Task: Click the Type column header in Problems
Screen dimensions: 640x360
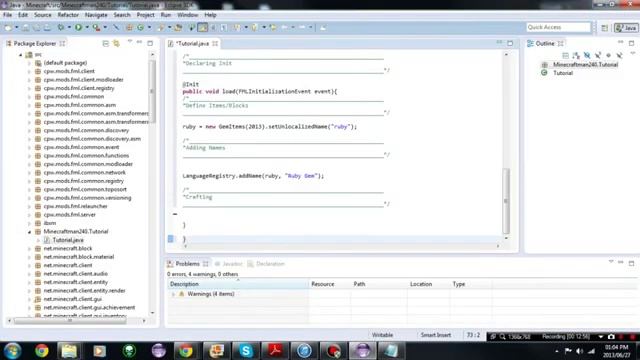Action: pyautogui.click(x=471, y=284)
